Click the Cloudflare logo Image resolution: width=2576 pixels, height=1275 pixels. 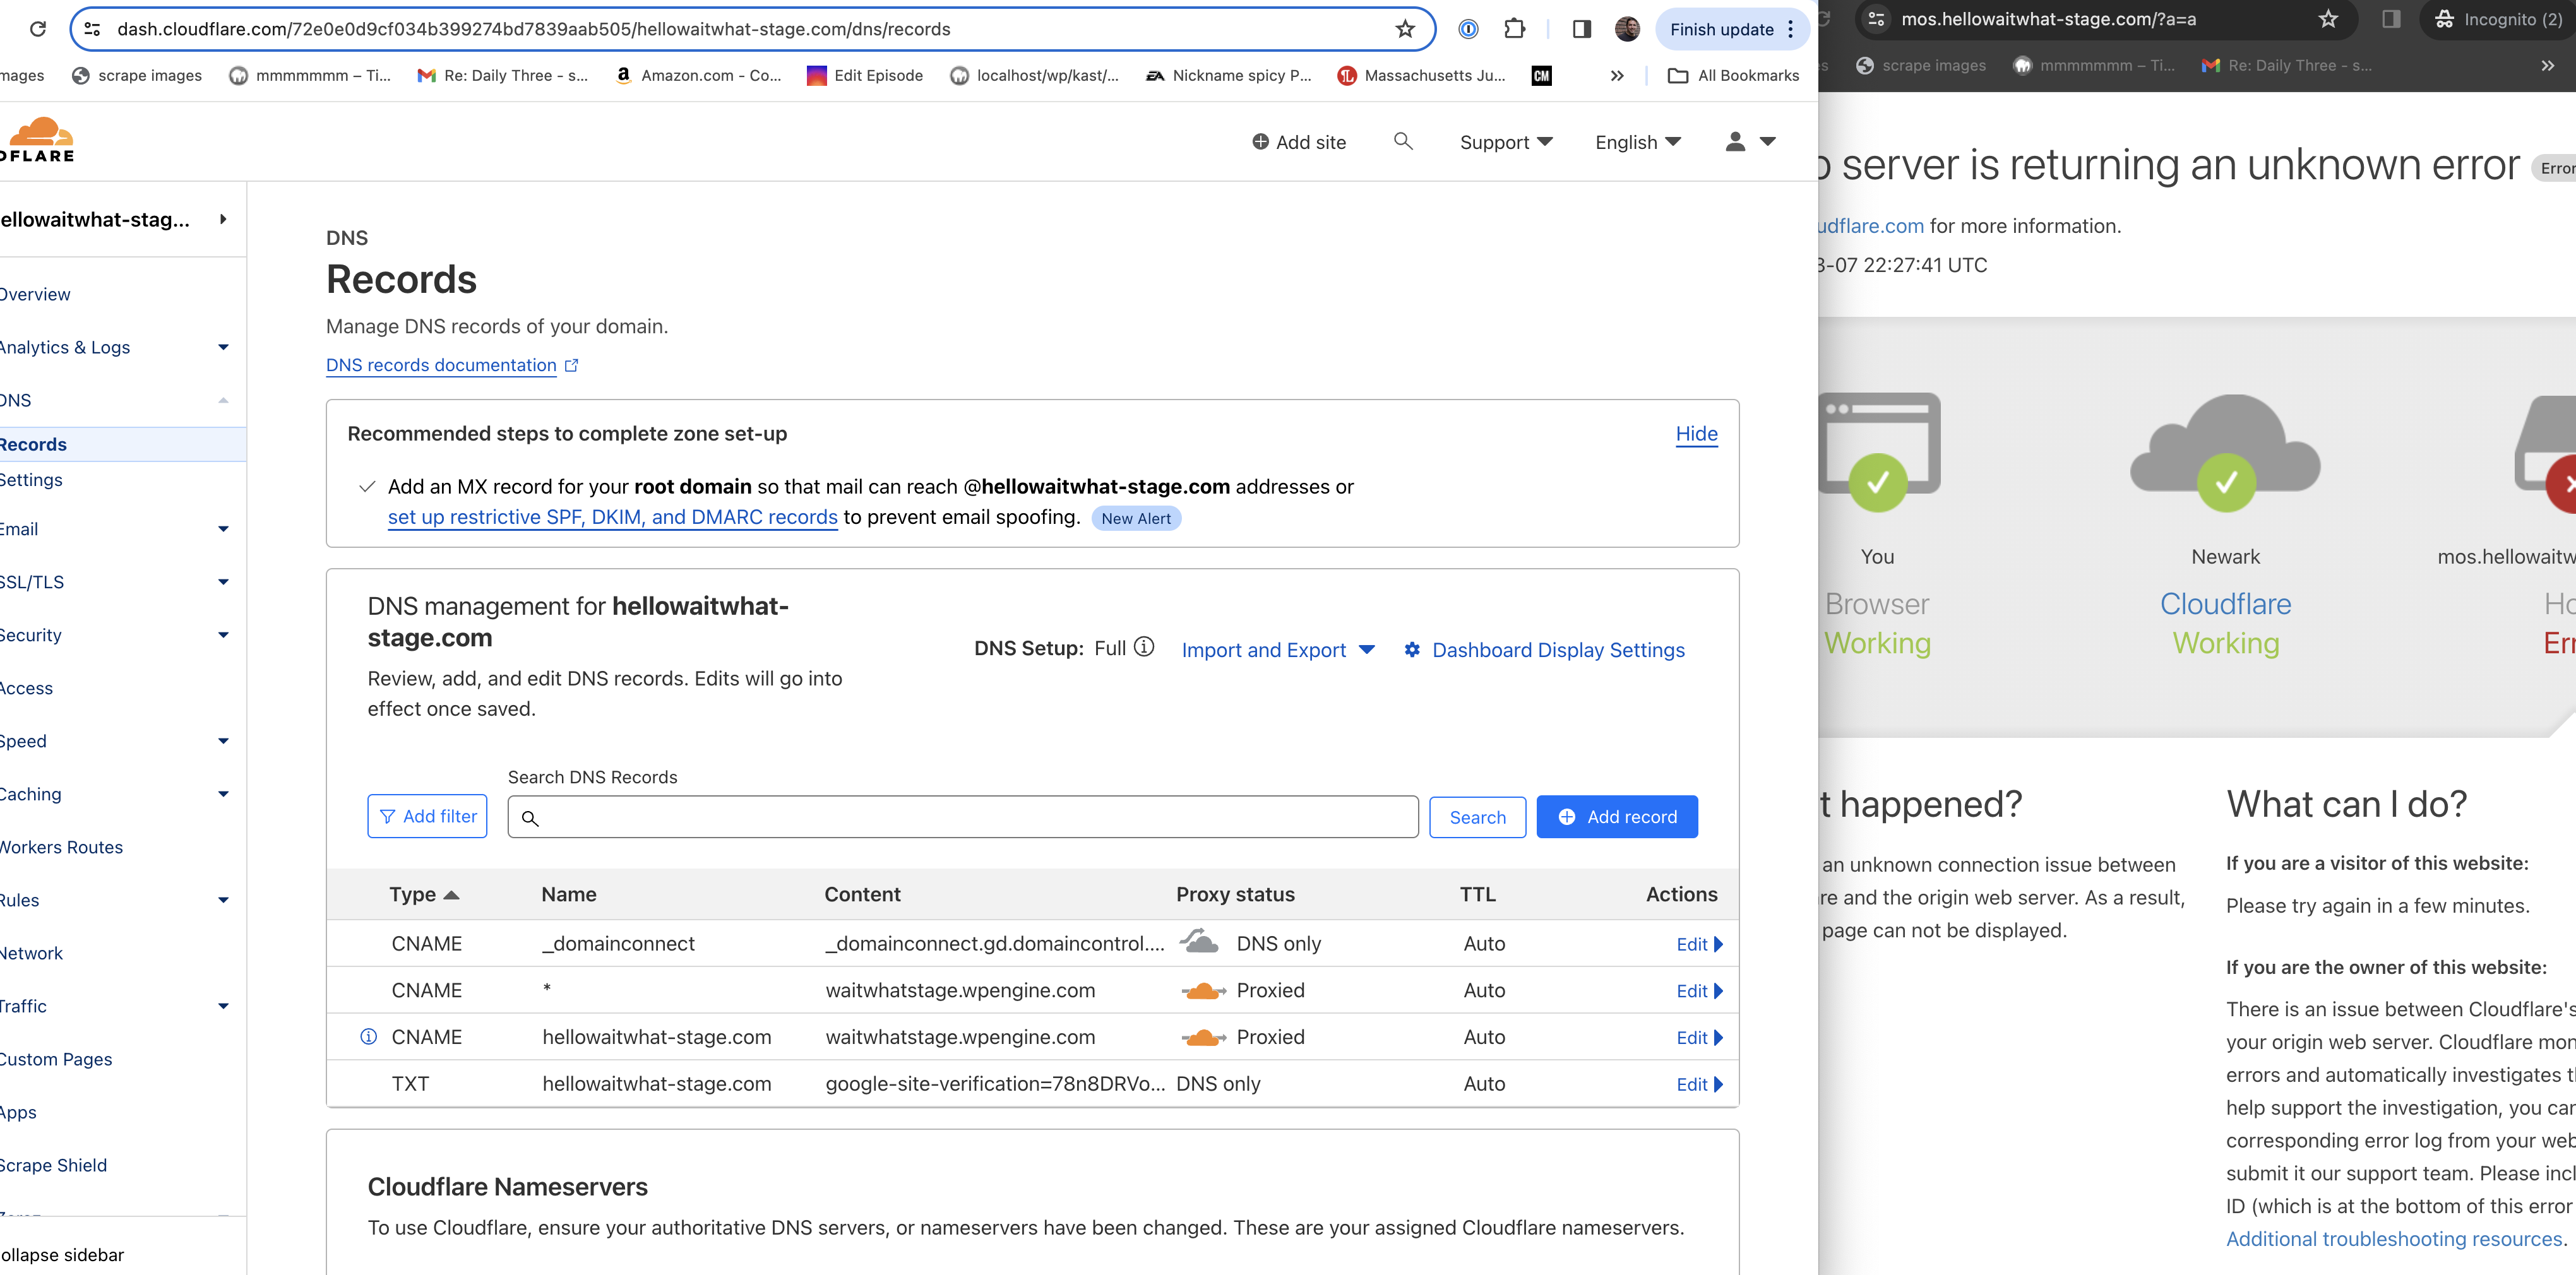pos(38,140)
